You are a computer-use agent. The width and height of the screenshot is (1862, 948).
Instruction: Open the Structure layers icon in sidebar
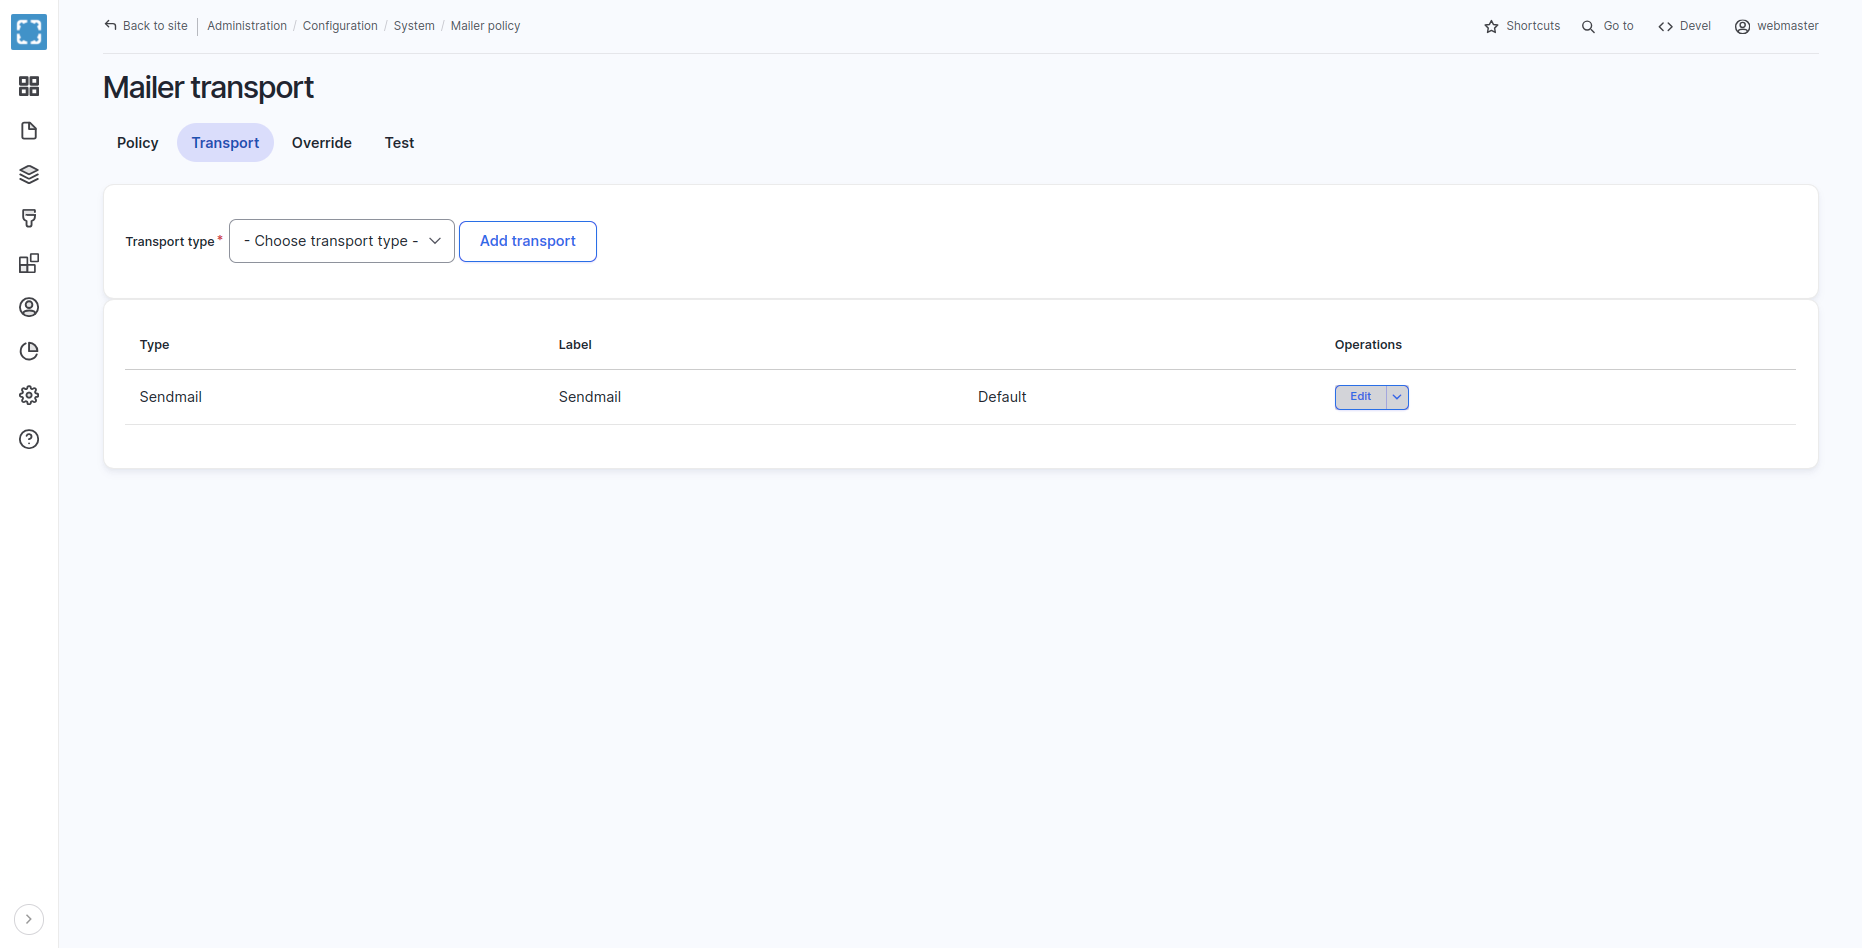pos(29,175)
